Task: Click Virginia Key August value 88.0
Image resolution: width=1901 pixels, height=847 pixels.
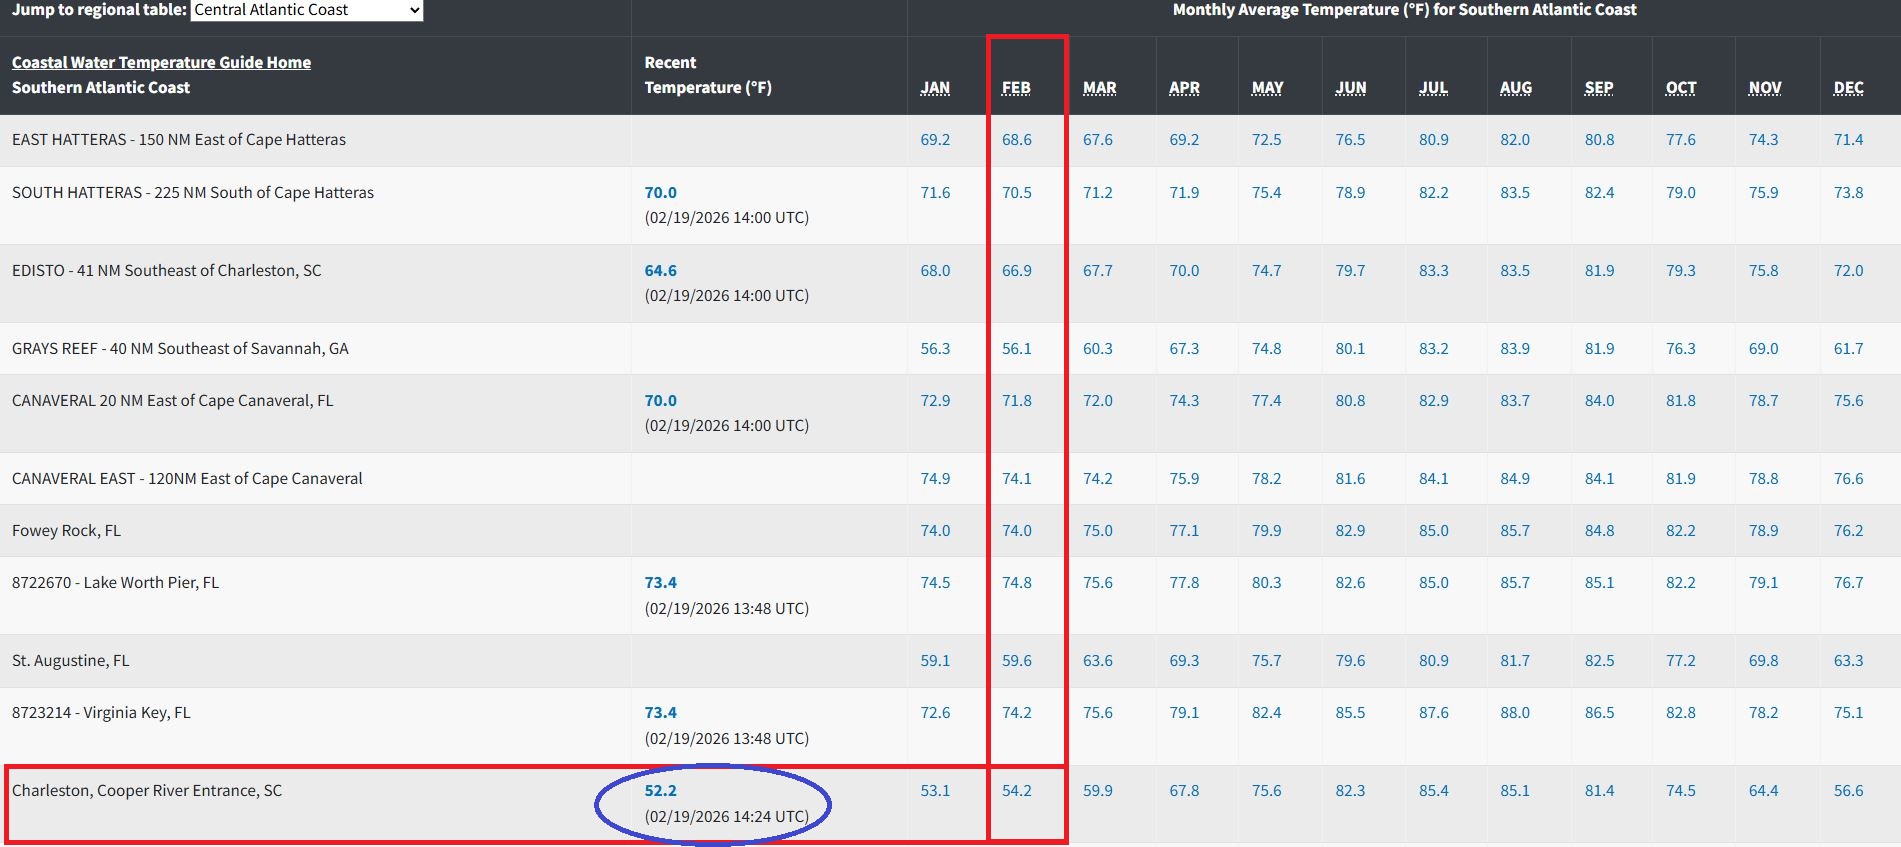Action: 1514,713
